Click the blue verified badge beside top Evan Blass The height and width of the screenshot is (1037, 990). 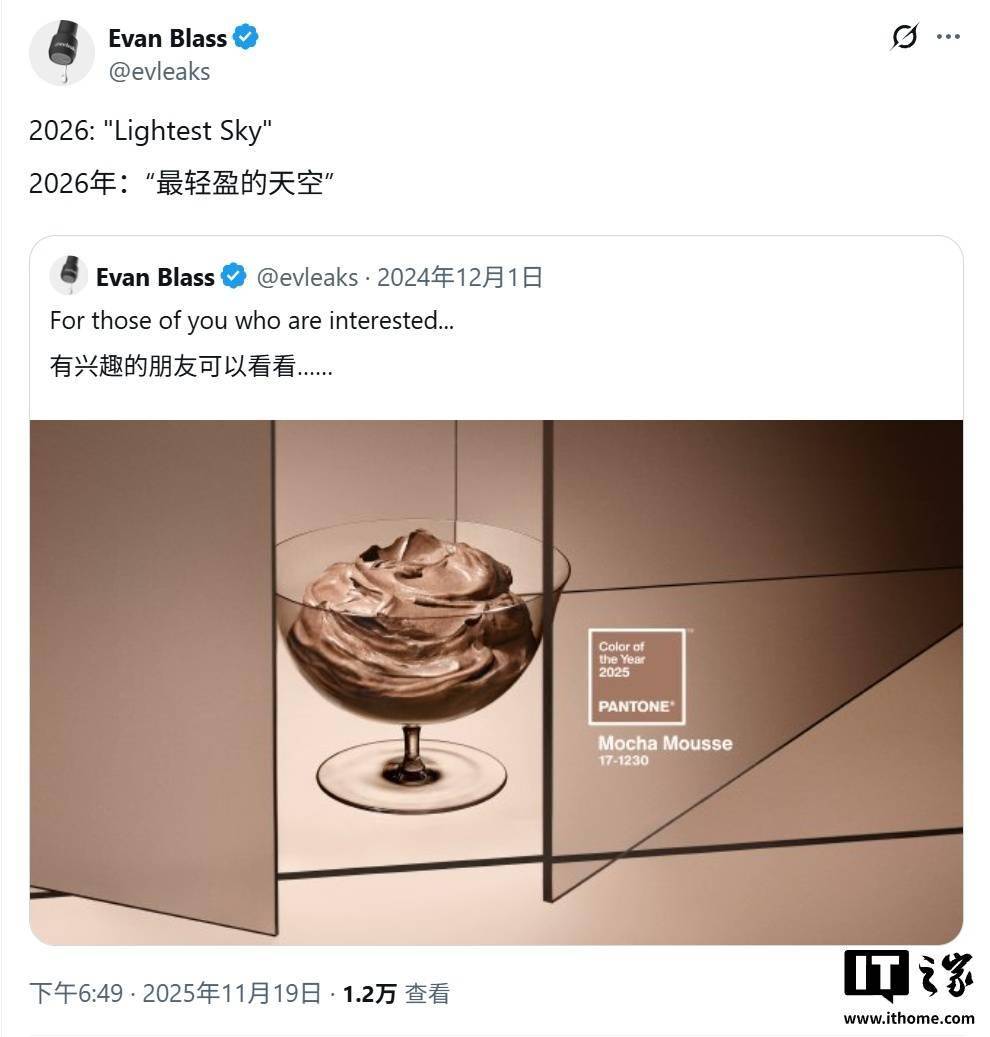tap(246, 37)
